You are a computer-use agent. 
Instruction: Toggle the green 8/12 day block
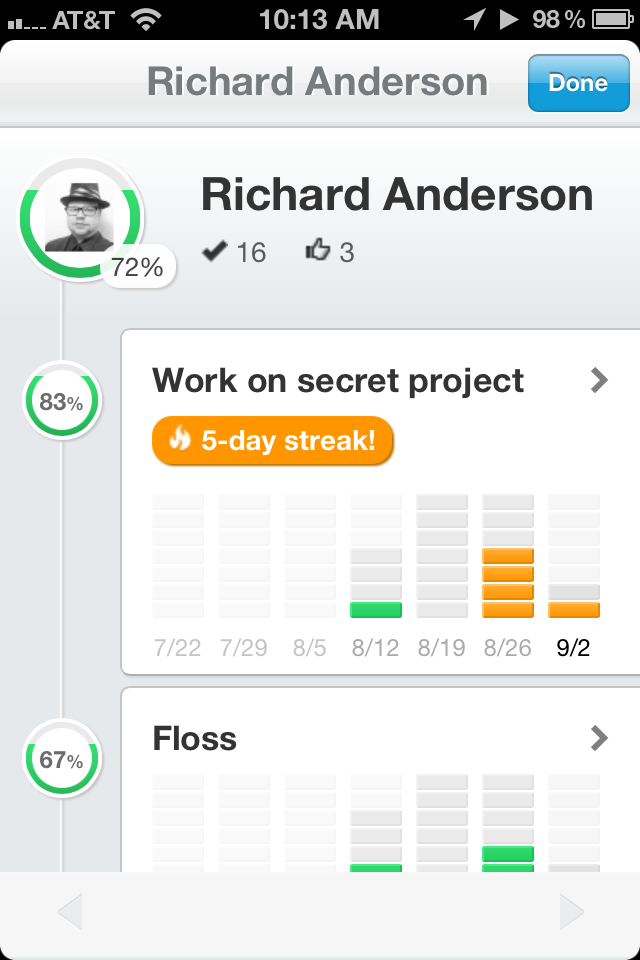376,610
